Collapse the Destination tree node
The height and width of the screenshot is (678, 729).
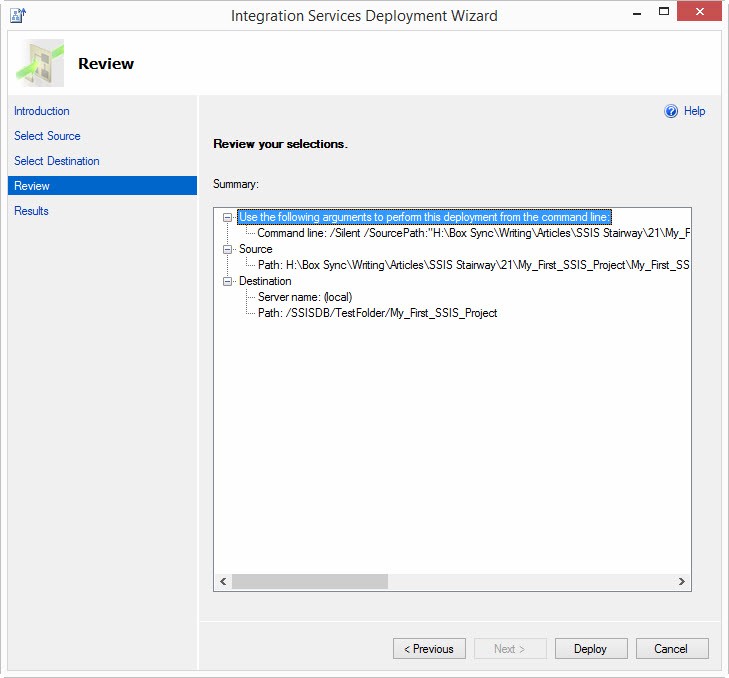[228, 281]
